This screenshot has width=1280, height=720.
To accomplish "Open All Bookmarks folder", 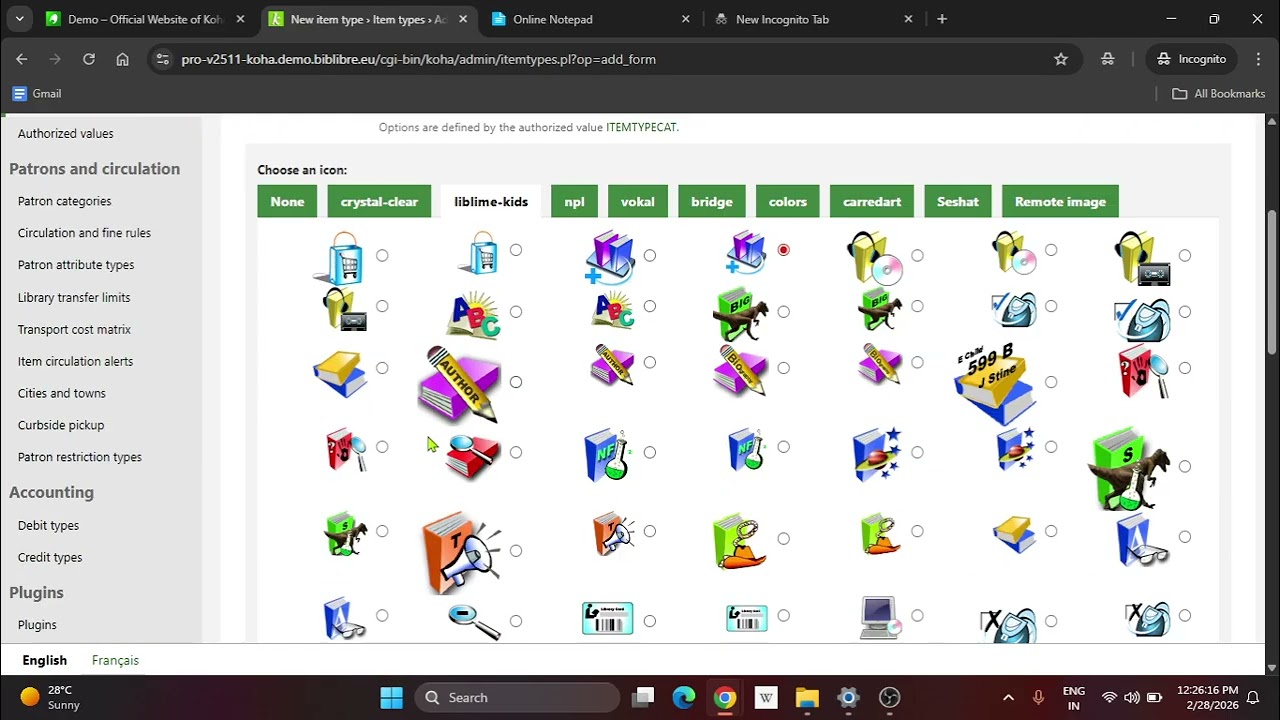I will click(1219, 93).
